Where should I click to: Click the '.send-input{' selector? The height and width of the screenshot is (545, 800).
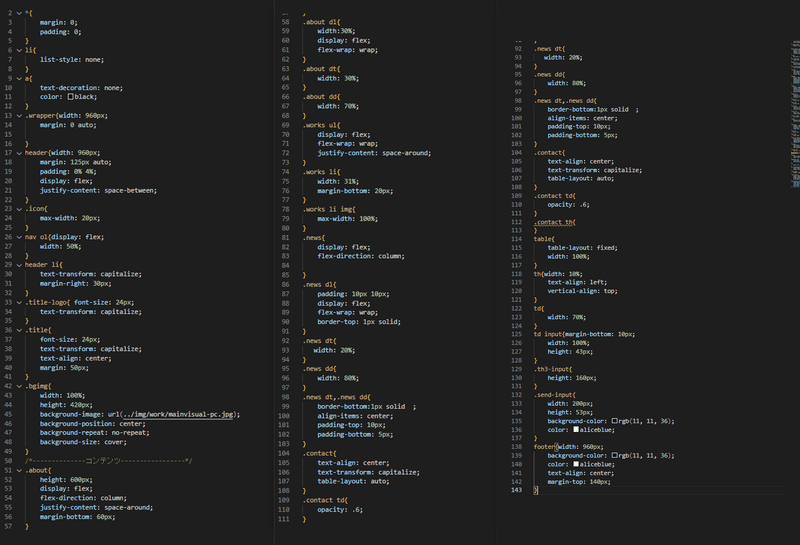click(555, 395)
